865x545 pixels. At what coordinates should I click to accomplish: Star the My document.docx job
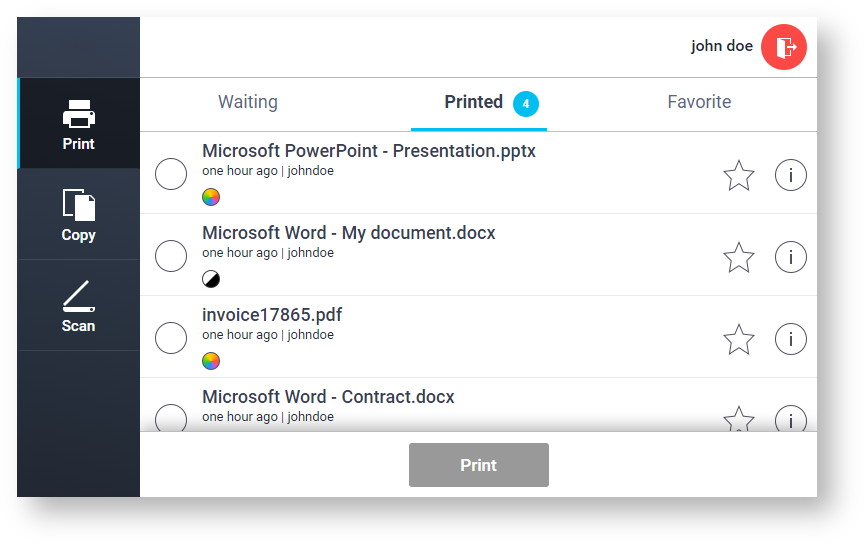pyautogui.click(x=738, y=257)
